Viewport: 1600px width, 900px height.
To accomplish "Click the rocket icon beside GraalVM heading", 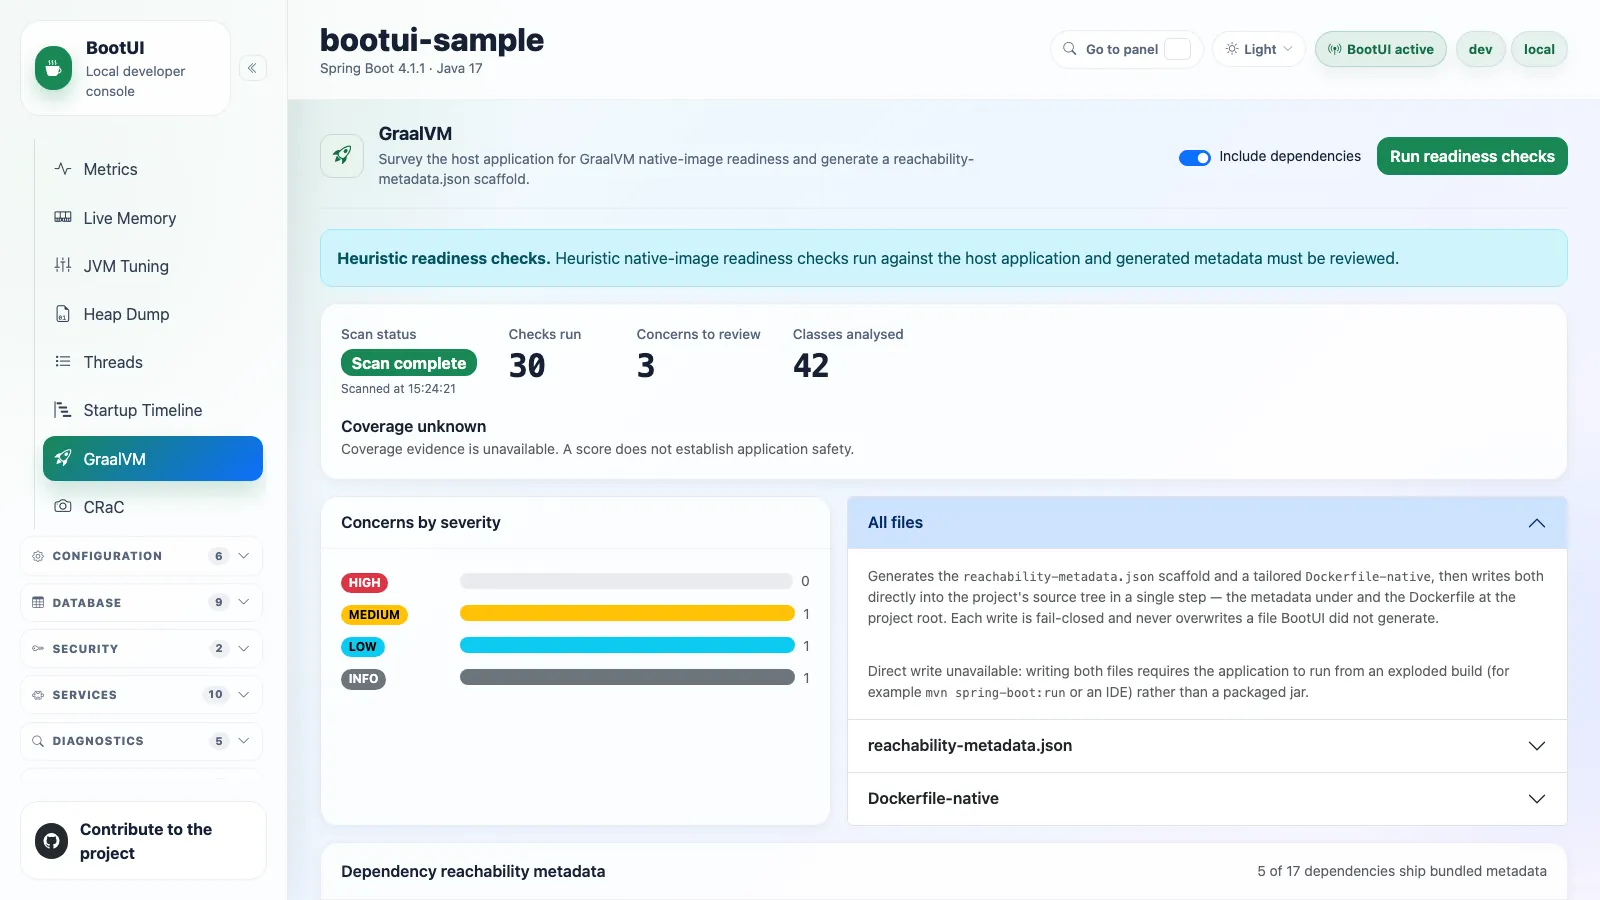I will (342, 156).
